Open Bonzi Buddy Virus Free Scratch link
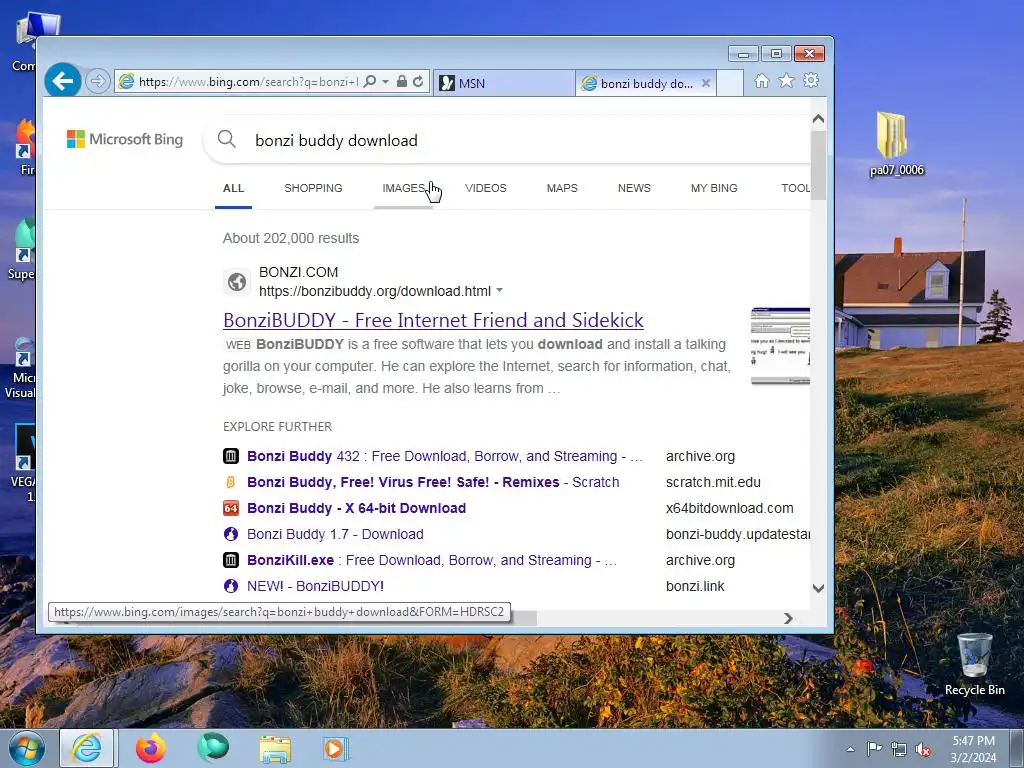 [433, 482]
